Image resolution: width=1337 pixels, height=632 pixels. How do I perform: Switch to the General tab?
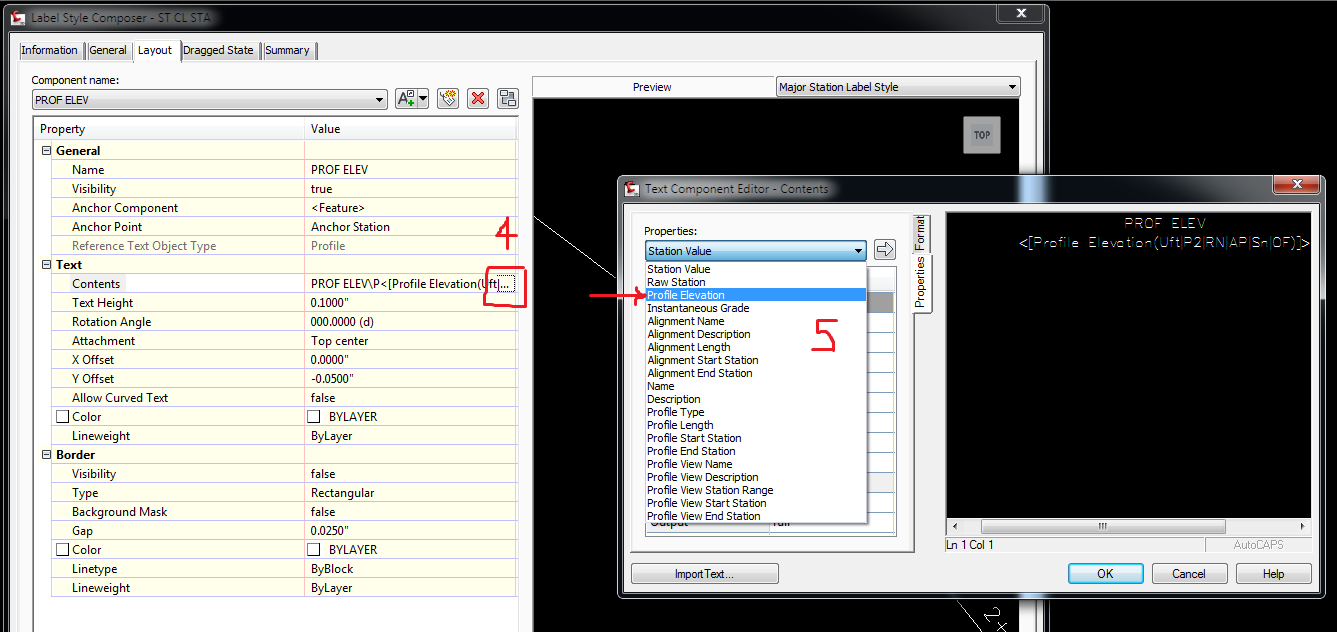pos(108,50)
